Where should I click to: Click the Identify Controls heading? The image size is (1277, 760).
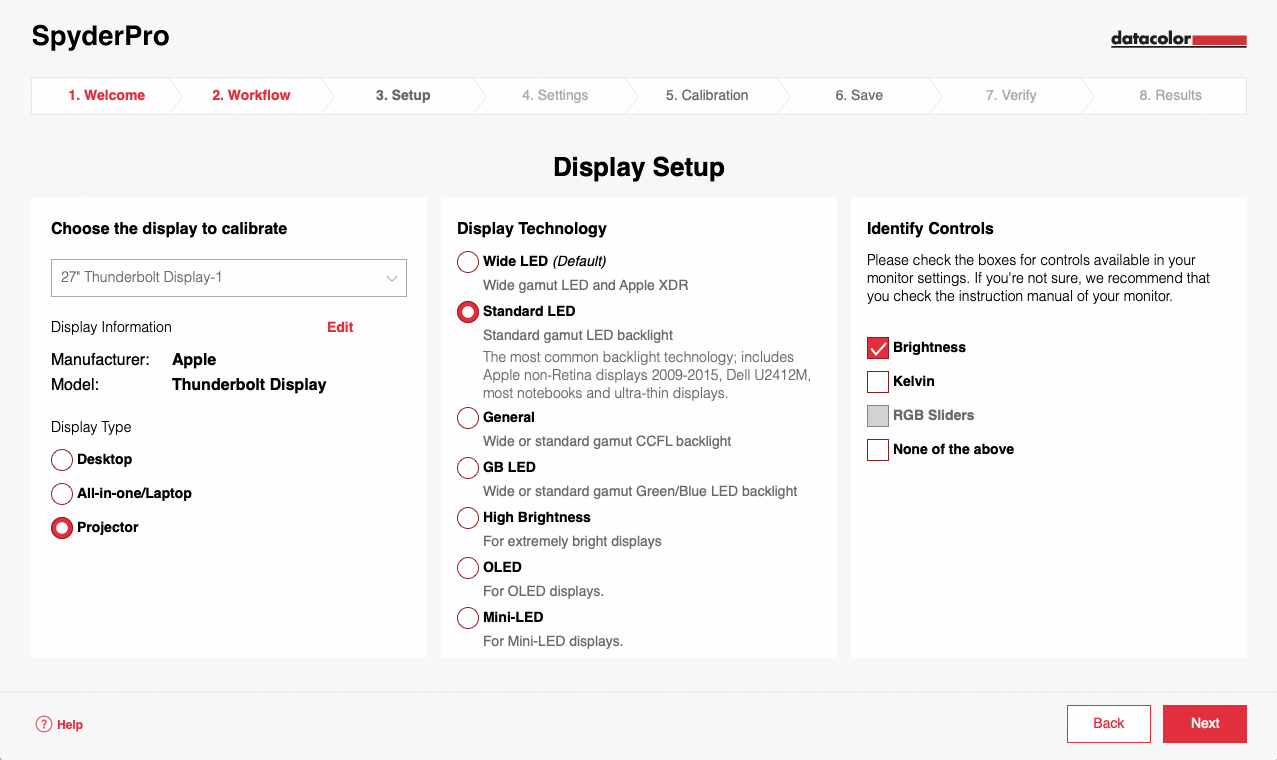tap(930, 229)
